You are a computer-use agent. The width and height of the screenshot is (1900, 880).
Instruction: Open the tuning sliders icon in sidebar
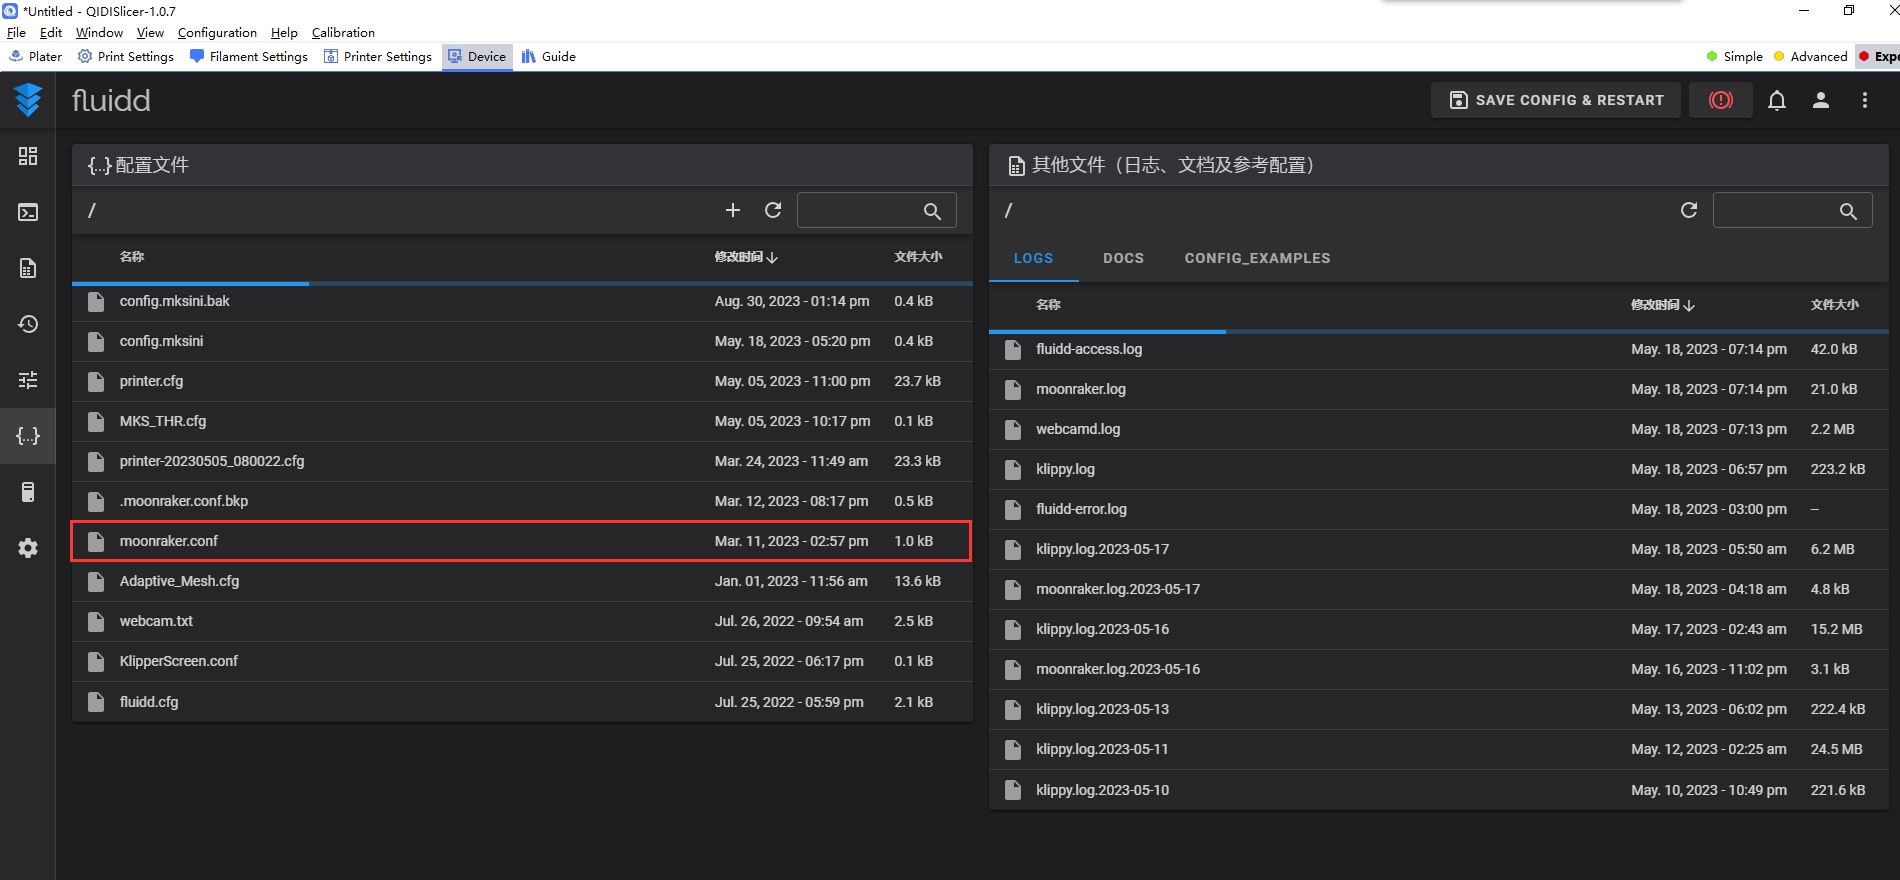[x=28, y=380]
